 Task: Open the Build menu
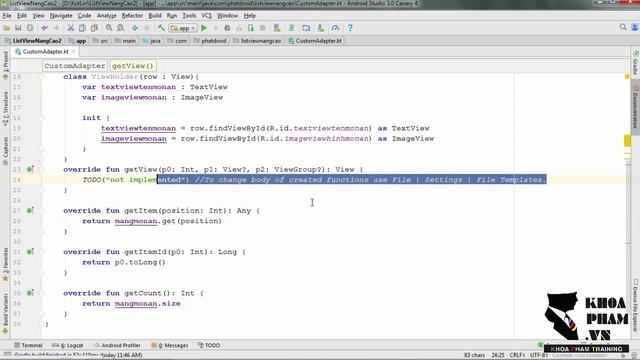click(x=155, y=16)
